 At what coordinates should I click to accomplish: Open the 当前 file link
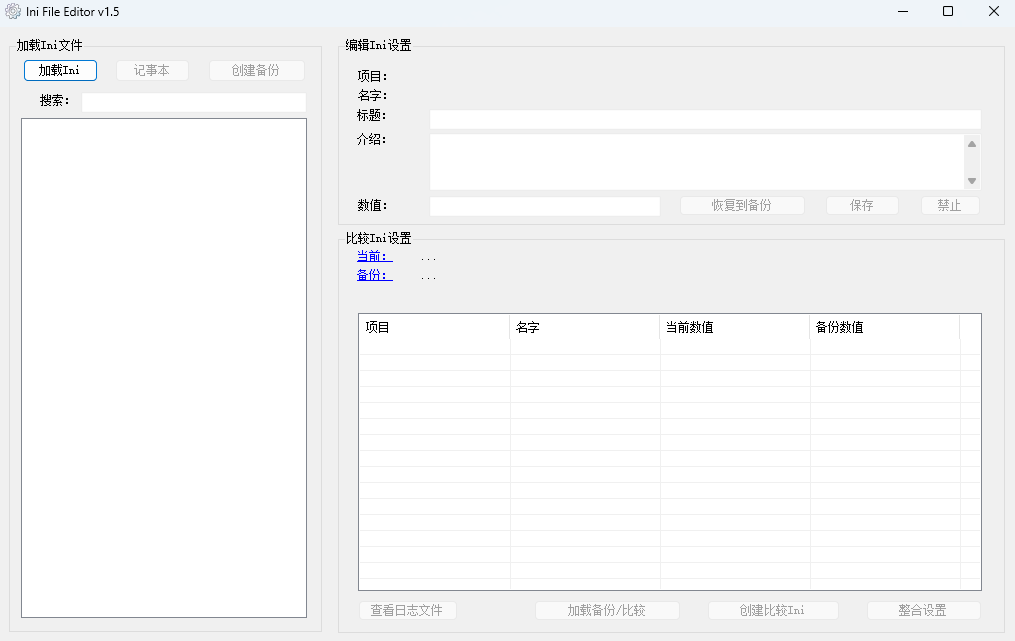(x=374, y=256)
